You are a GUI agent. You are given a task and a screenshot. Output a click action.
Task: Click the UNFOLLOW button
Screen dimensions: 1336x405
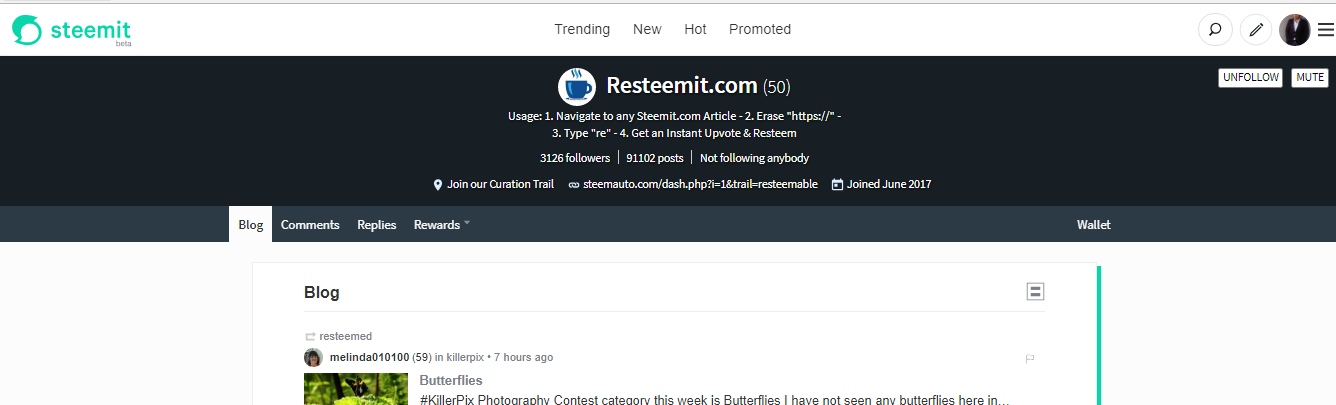click(x=1250, y=77)
